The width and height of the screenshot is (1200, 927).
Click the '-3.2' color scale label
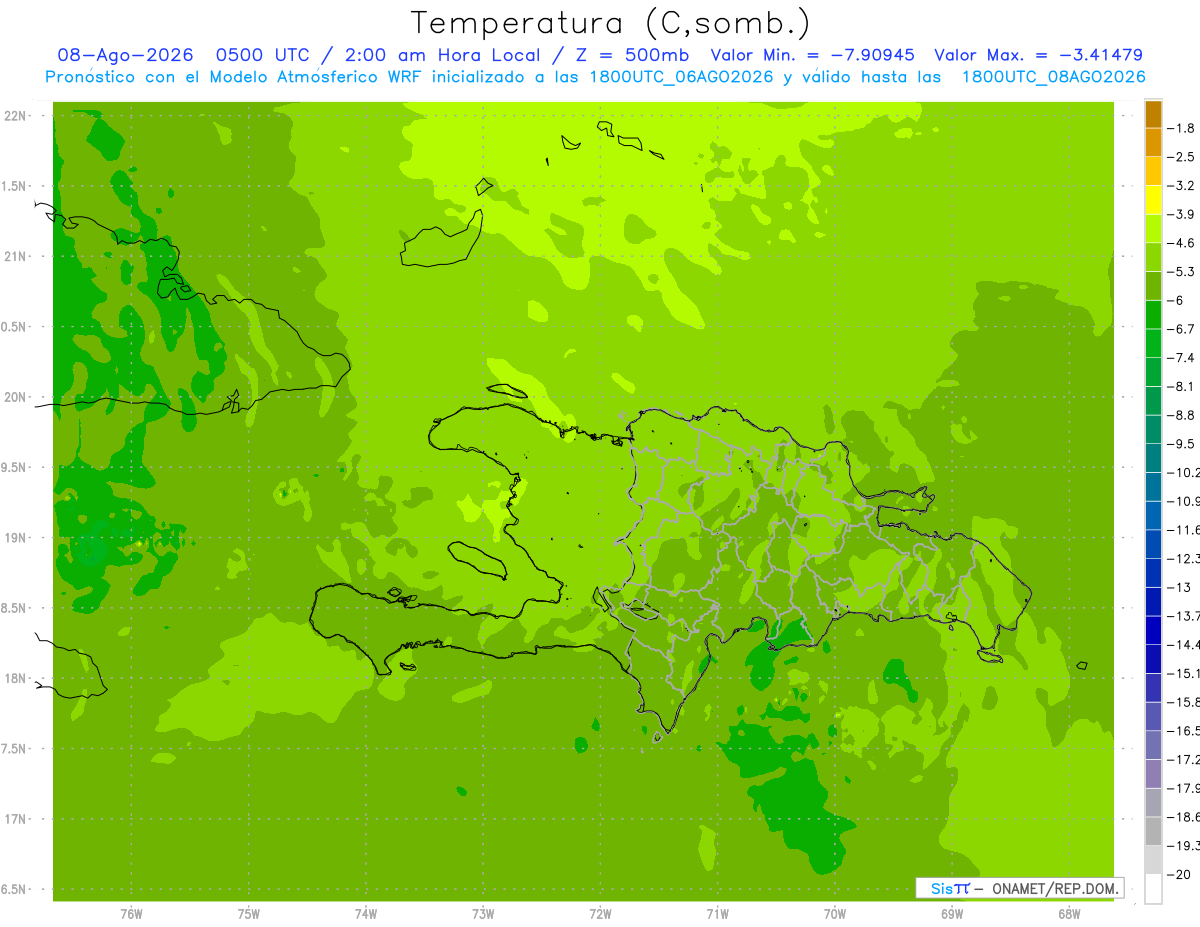pyautogui.click(x=1181, y=186)
